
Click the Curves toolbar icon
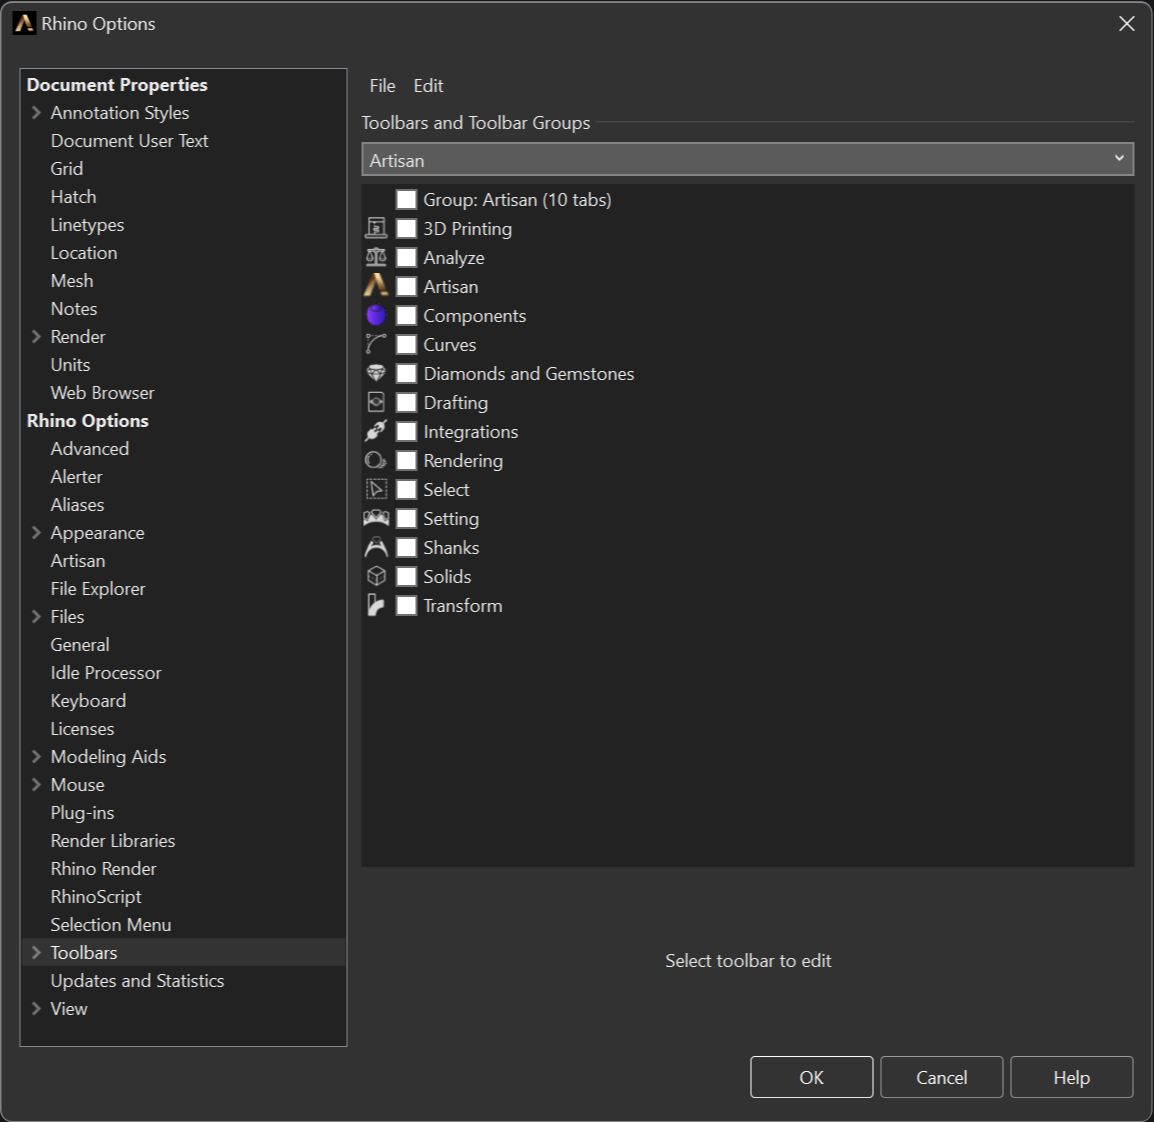[376, 344]
